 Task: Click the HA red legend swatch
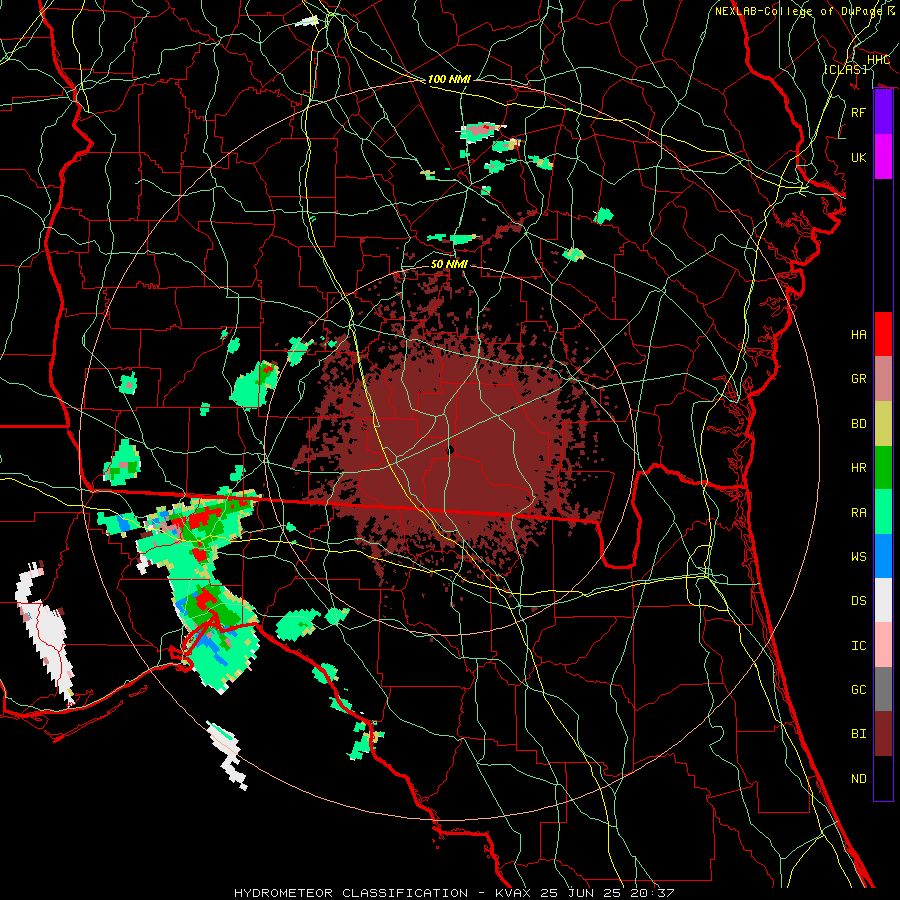(x=883, y=334)
